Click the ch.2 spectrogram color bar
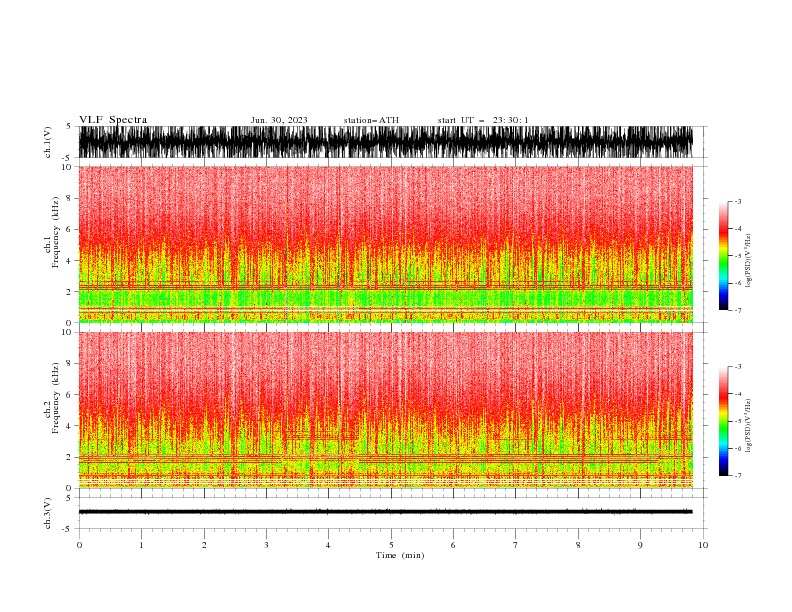 coord(723,421)
